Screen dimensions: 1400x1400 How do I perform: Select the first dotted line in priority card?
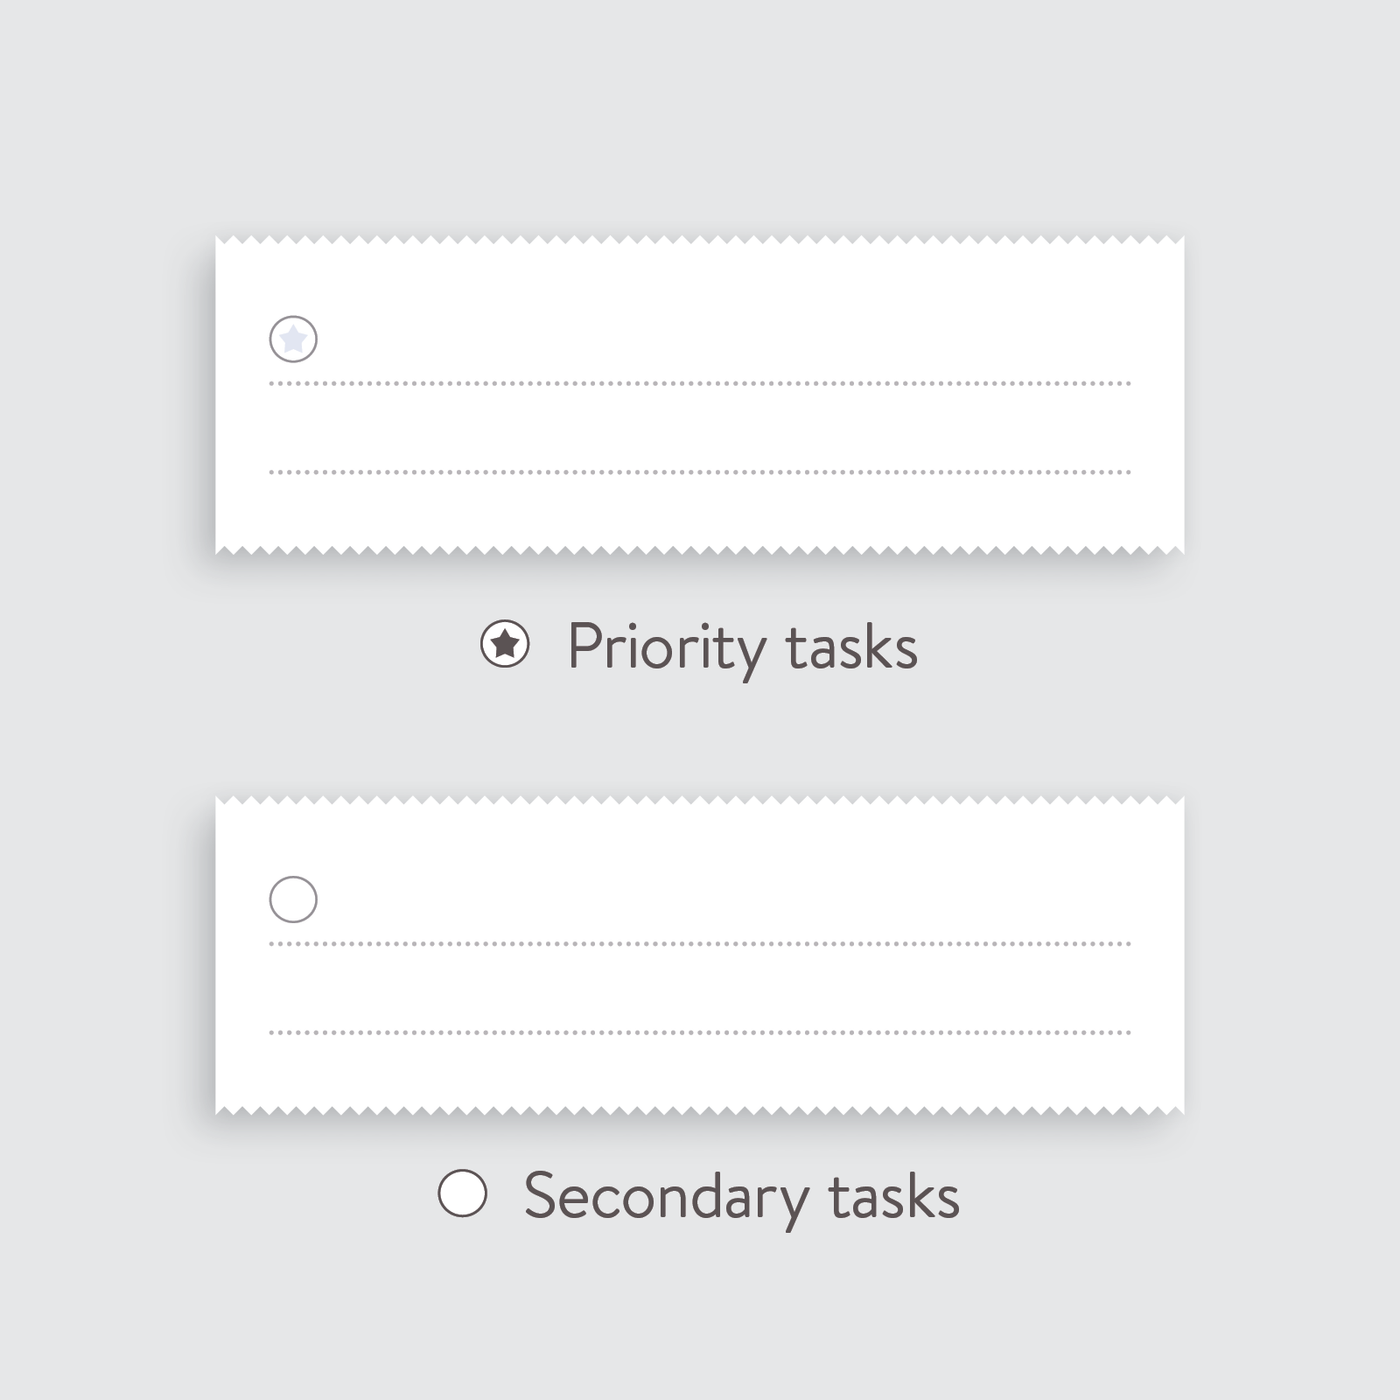click(x=700, y=383)
